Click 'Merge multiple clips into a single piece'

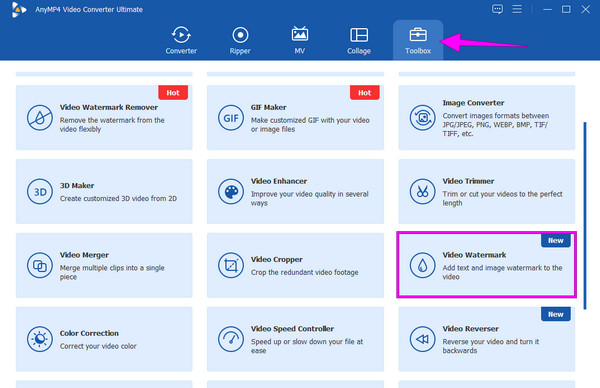112,272
